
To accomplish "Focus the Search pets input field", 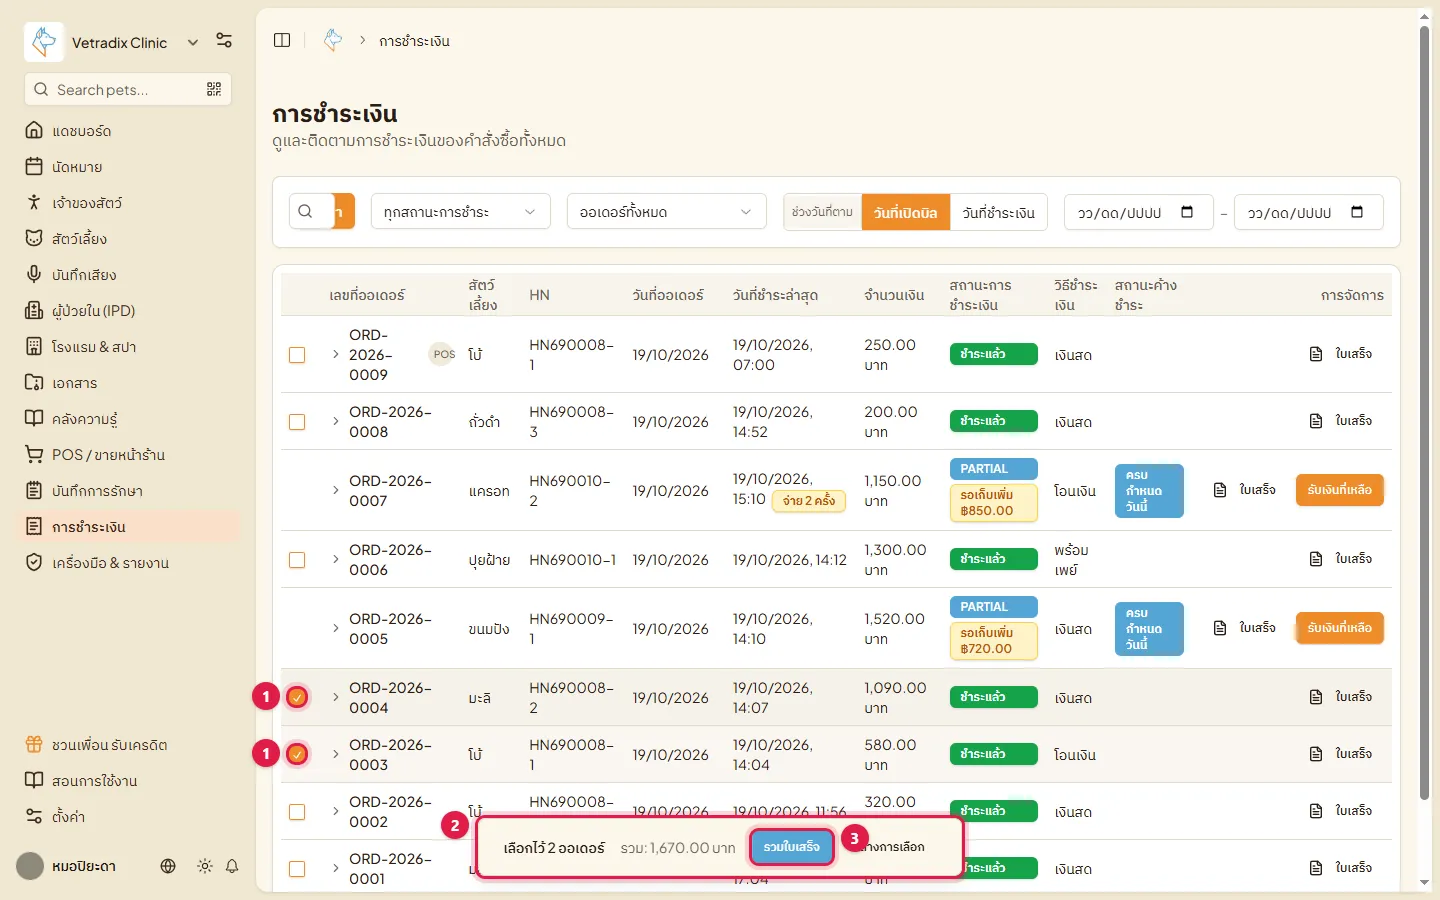I will pos(128,90).
